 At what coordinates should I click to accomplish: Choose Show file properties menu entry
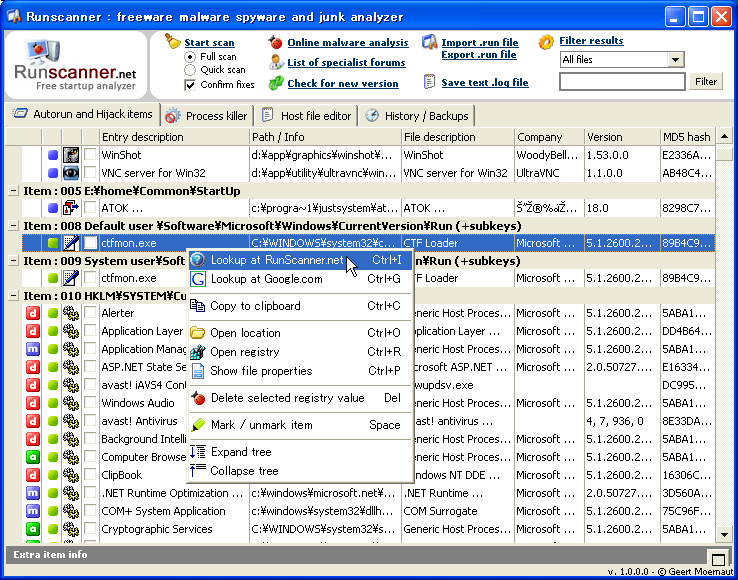300,371
